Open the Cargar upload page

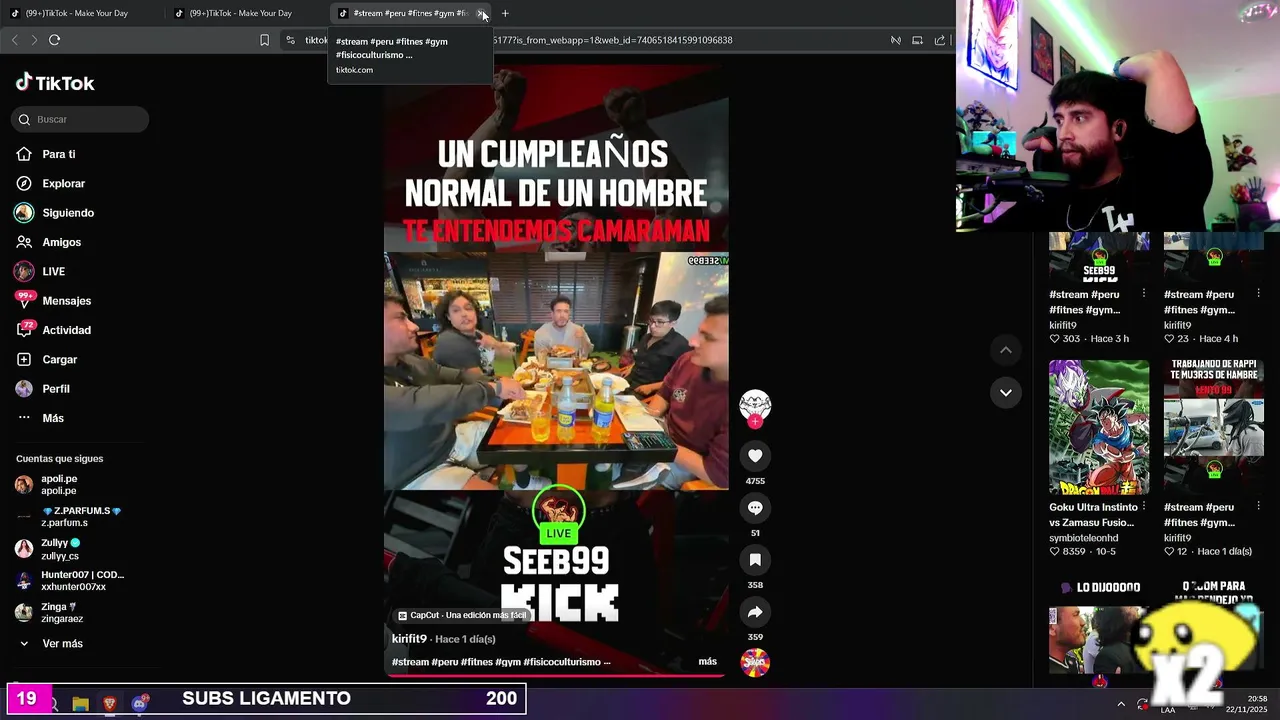(x=46, y=359)
